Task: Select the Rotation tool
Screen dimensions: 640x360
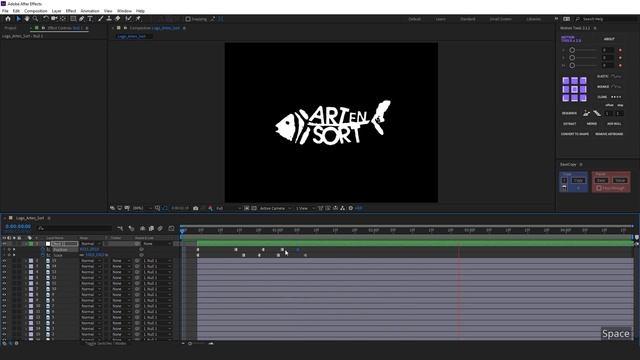Action: pos(46,19)
